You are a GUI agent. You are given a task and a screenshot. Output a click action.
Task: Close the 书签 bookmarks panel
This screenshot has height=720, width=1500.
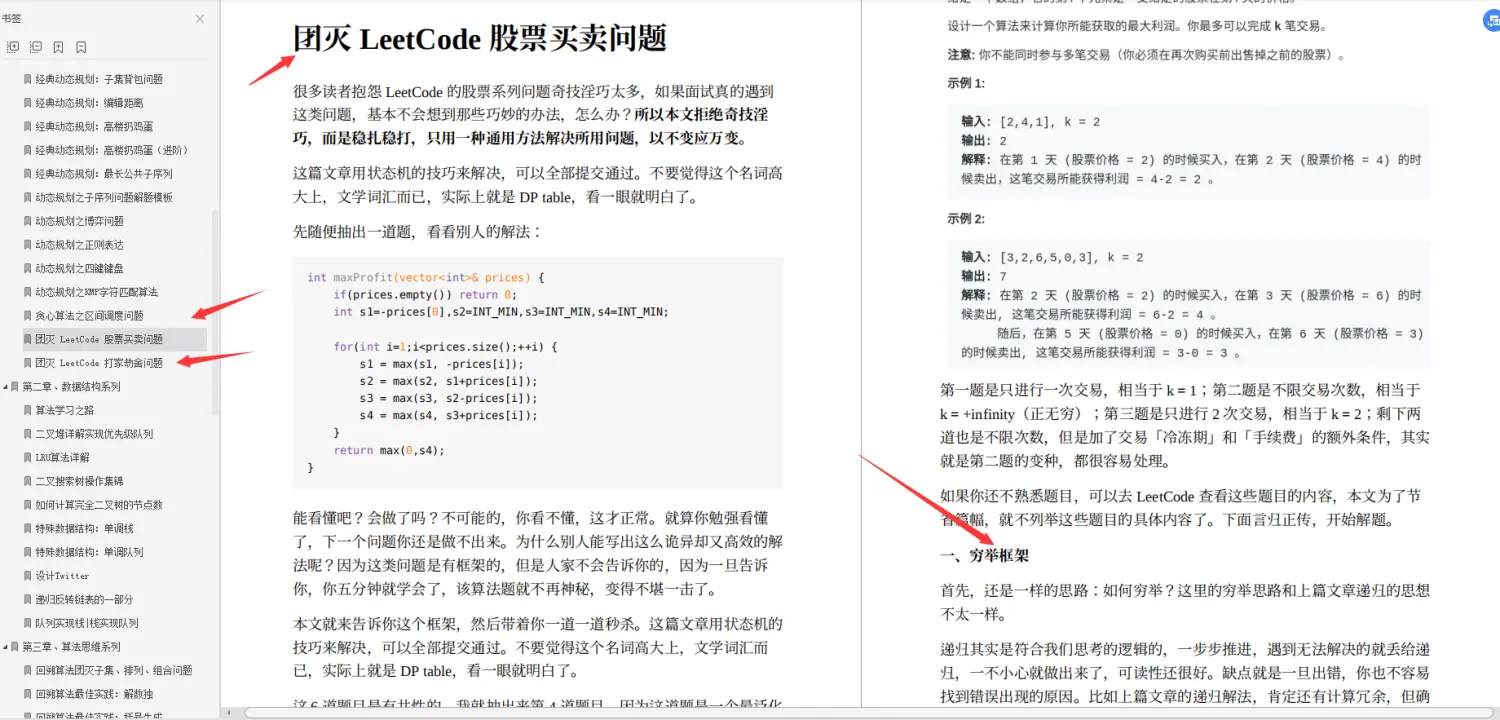(199, 18)
